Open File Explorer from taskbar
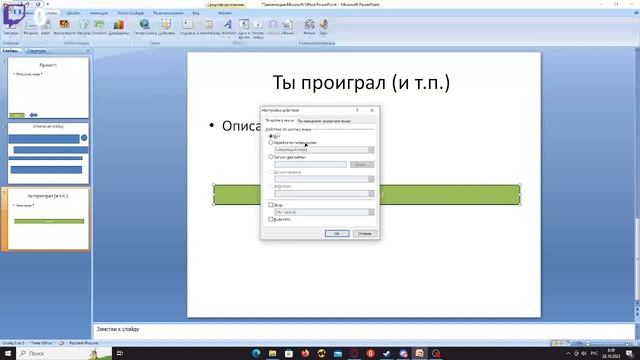Viewport: 640px width, 360px height. pyautogui.click(x=273, y=353)
